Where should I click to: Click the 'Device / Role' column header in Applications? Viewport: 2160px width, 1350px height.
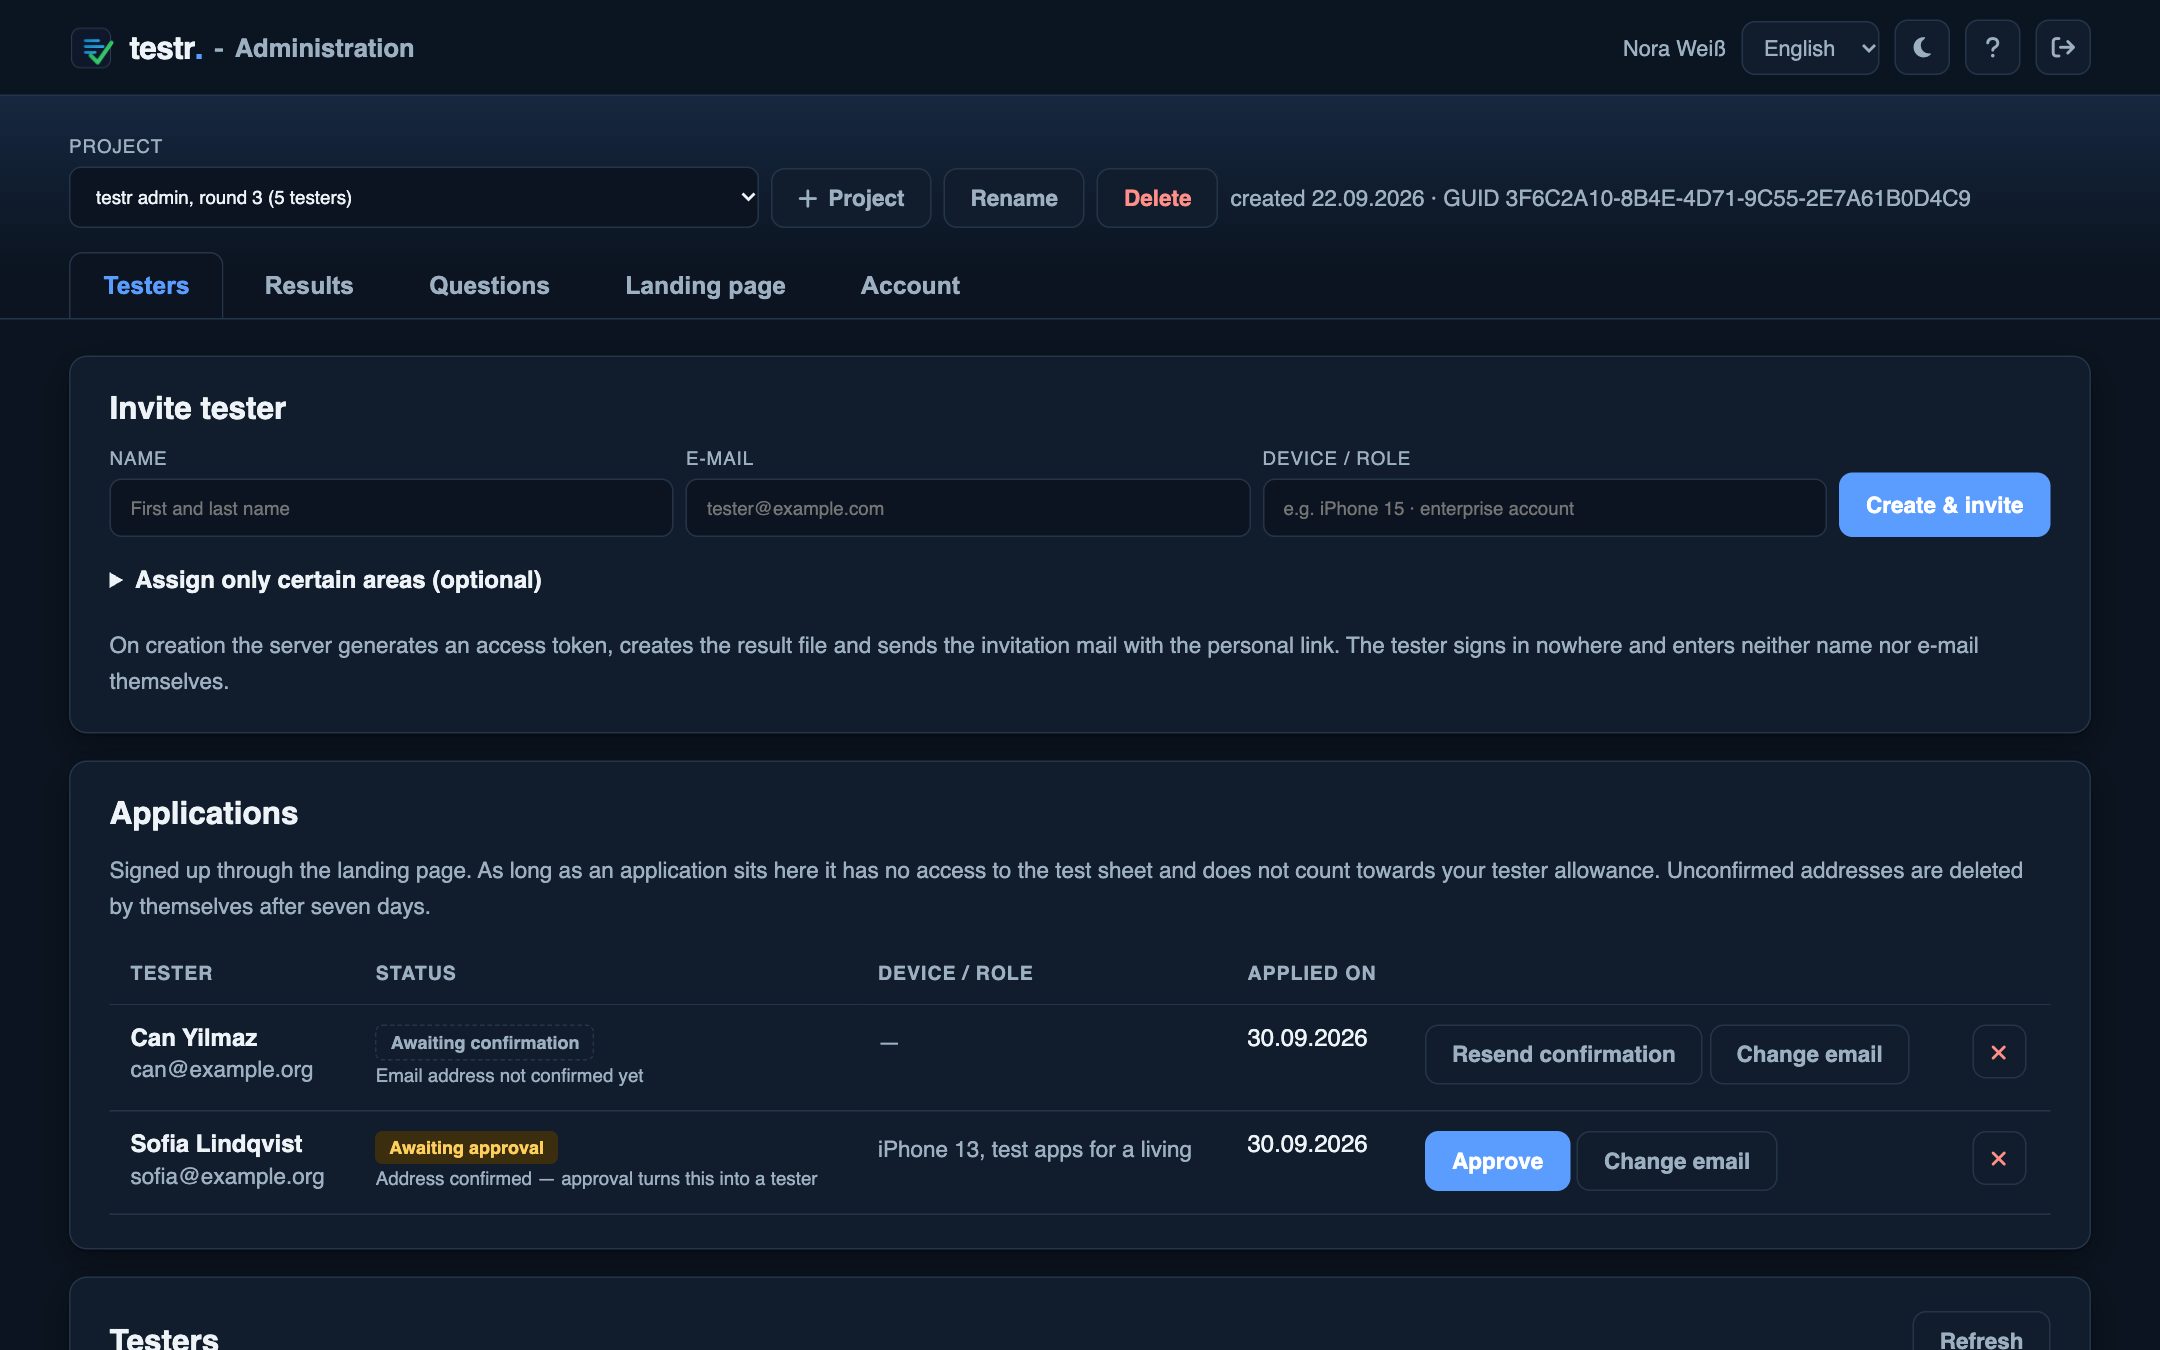click(x=955, y=973)
